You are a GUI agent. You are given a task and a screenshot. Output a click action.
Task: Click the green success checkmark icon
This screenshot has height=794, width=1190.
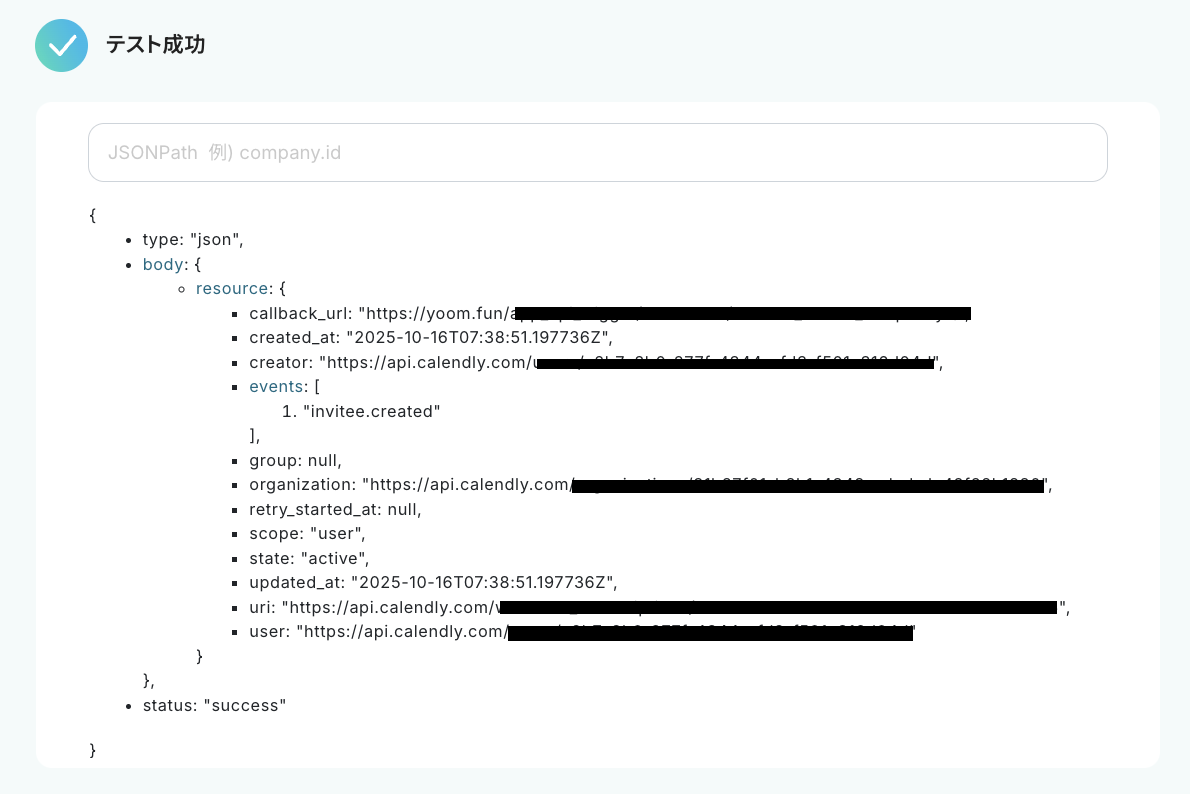coord(62,45)
